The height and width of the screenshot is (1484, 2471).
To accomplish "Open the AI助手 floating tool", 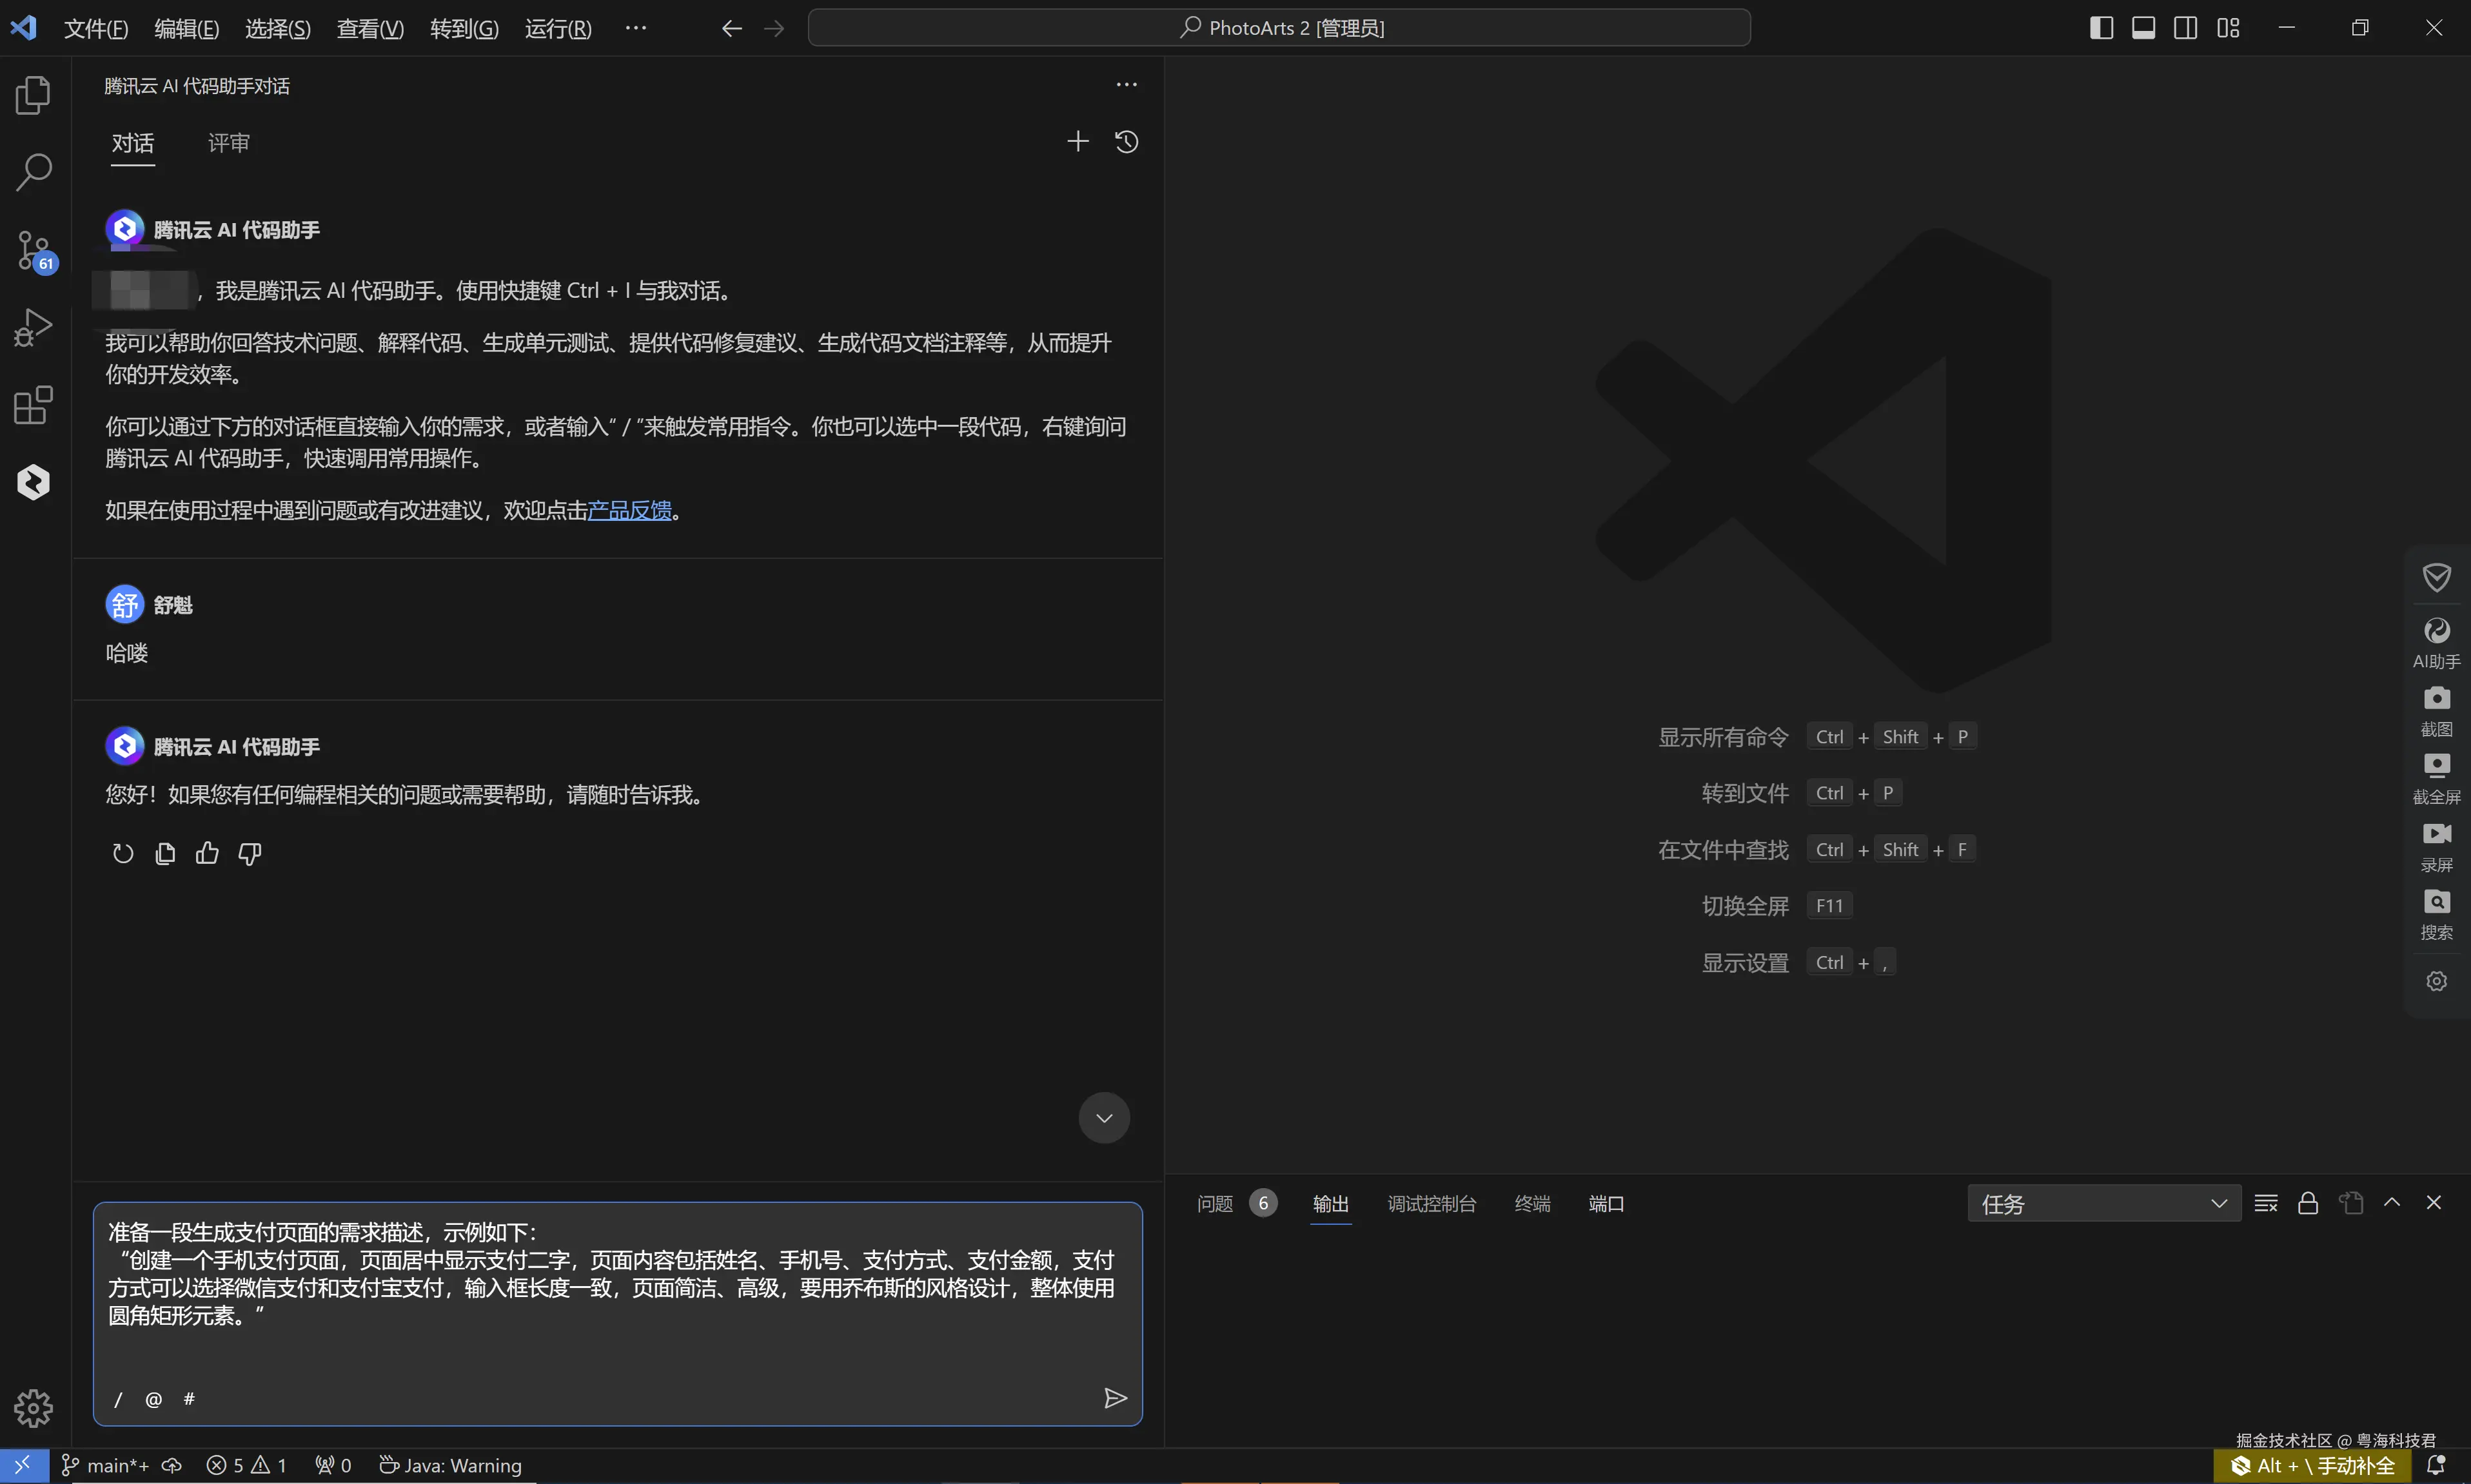I will coord(2437,643).
